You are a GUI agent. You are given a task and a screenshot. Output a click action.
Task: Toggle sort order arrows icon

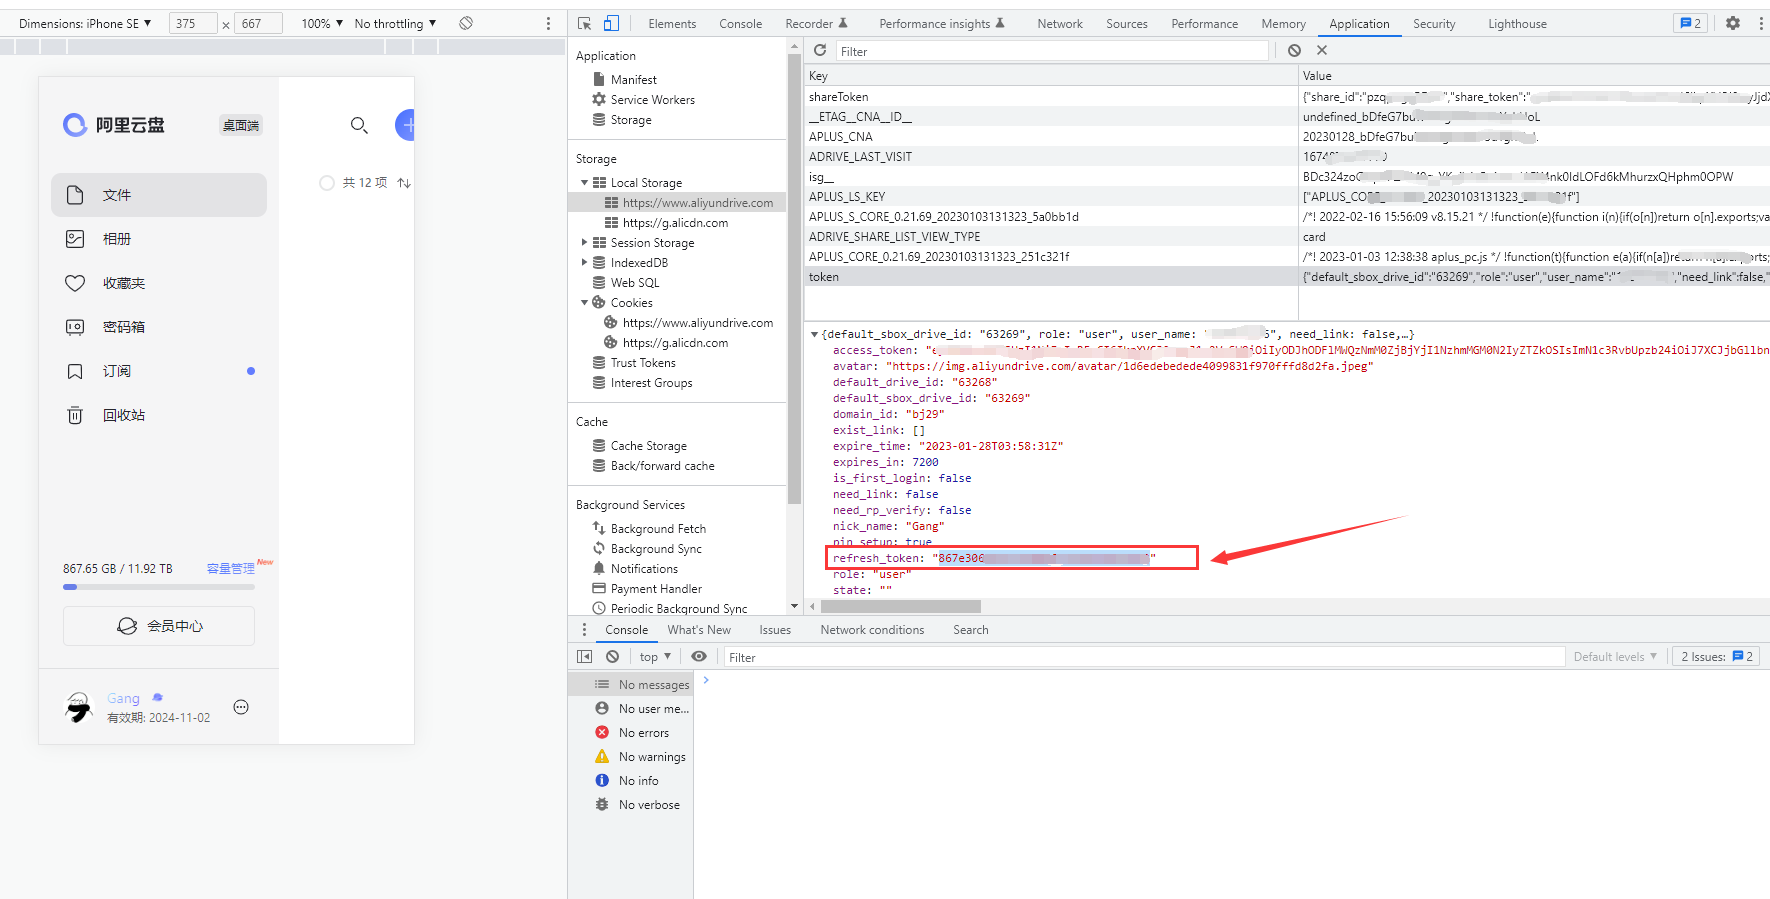click(x=404, y=183)
